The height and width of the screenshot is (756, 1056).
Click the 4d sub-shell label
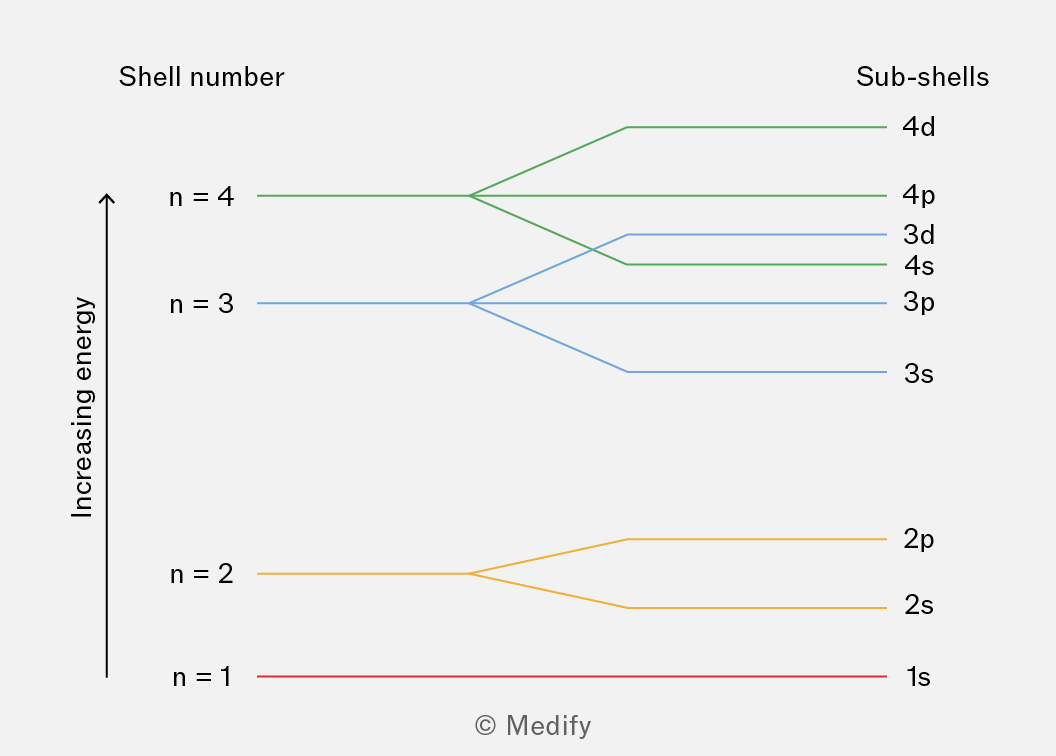(918, 127)
